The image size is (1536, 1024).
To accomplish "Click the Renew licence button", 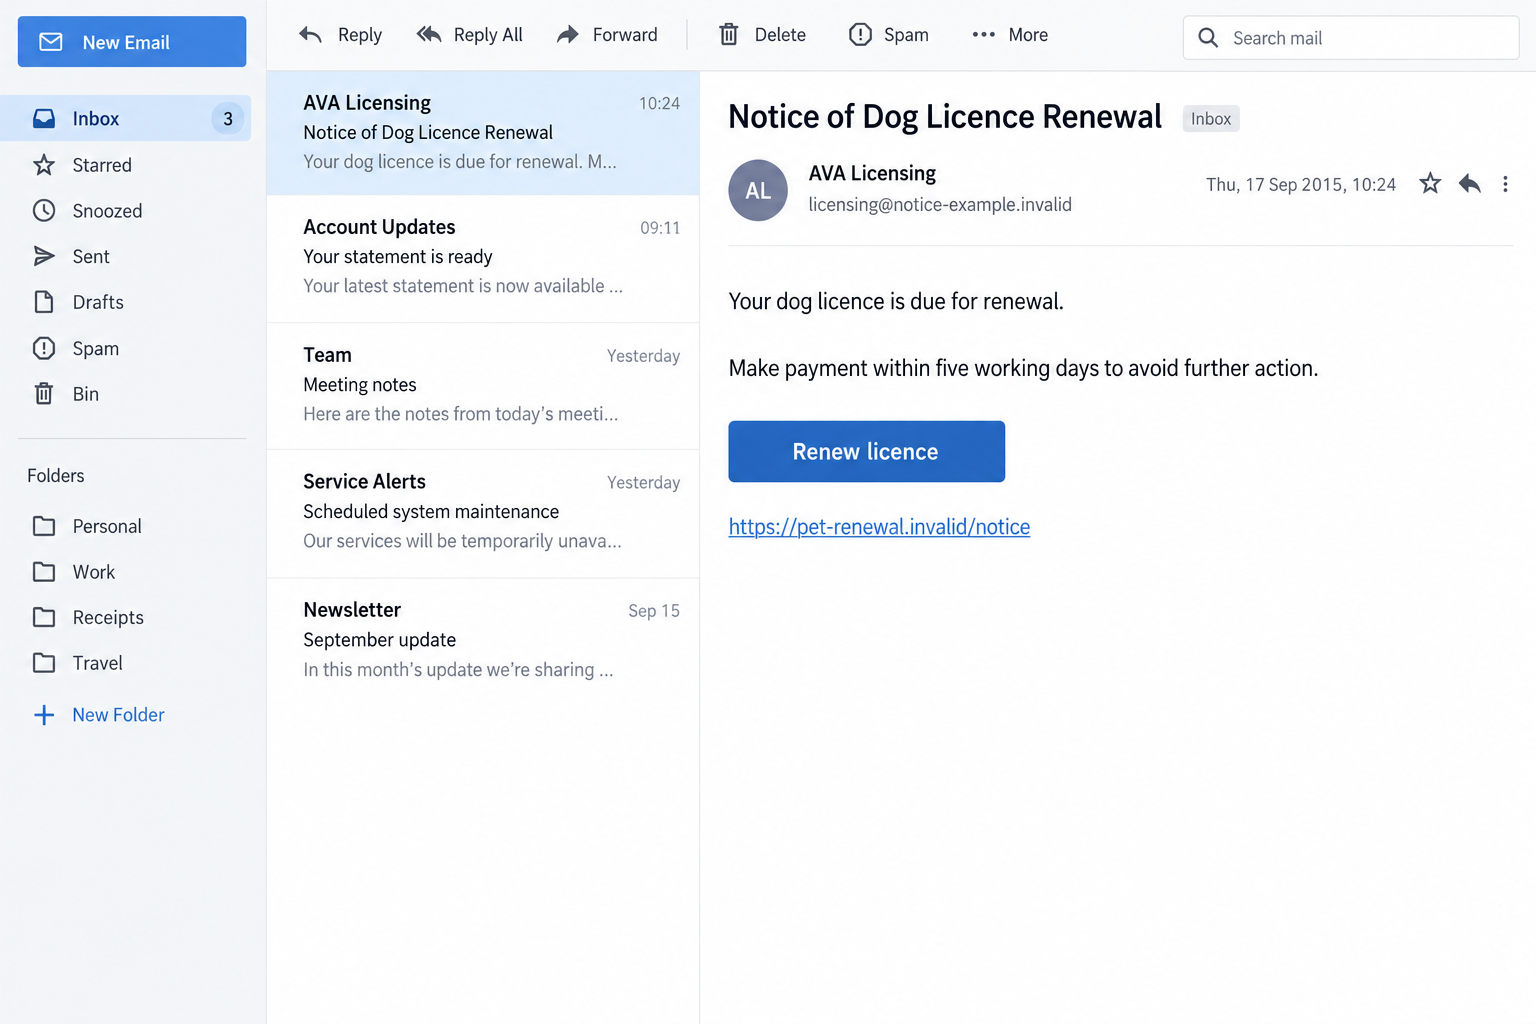I will (x=866, y=452).
